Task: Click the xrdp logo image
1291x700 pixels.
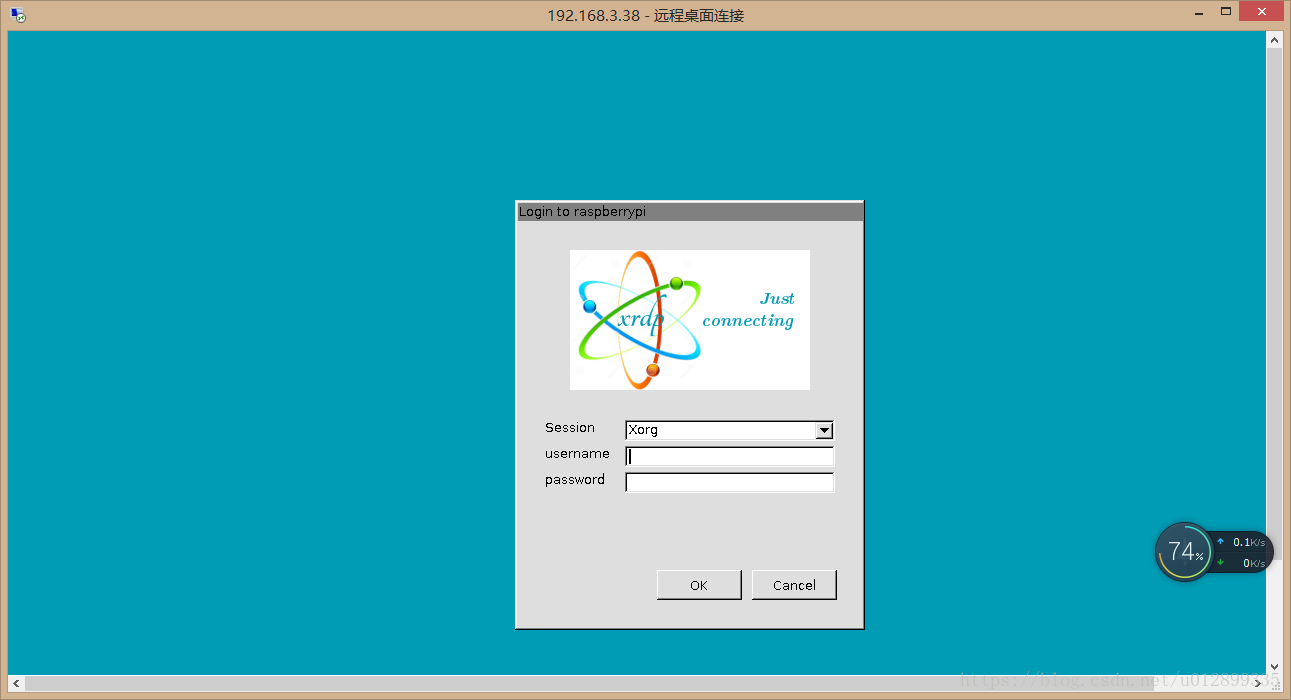Action: click(690, 320)
